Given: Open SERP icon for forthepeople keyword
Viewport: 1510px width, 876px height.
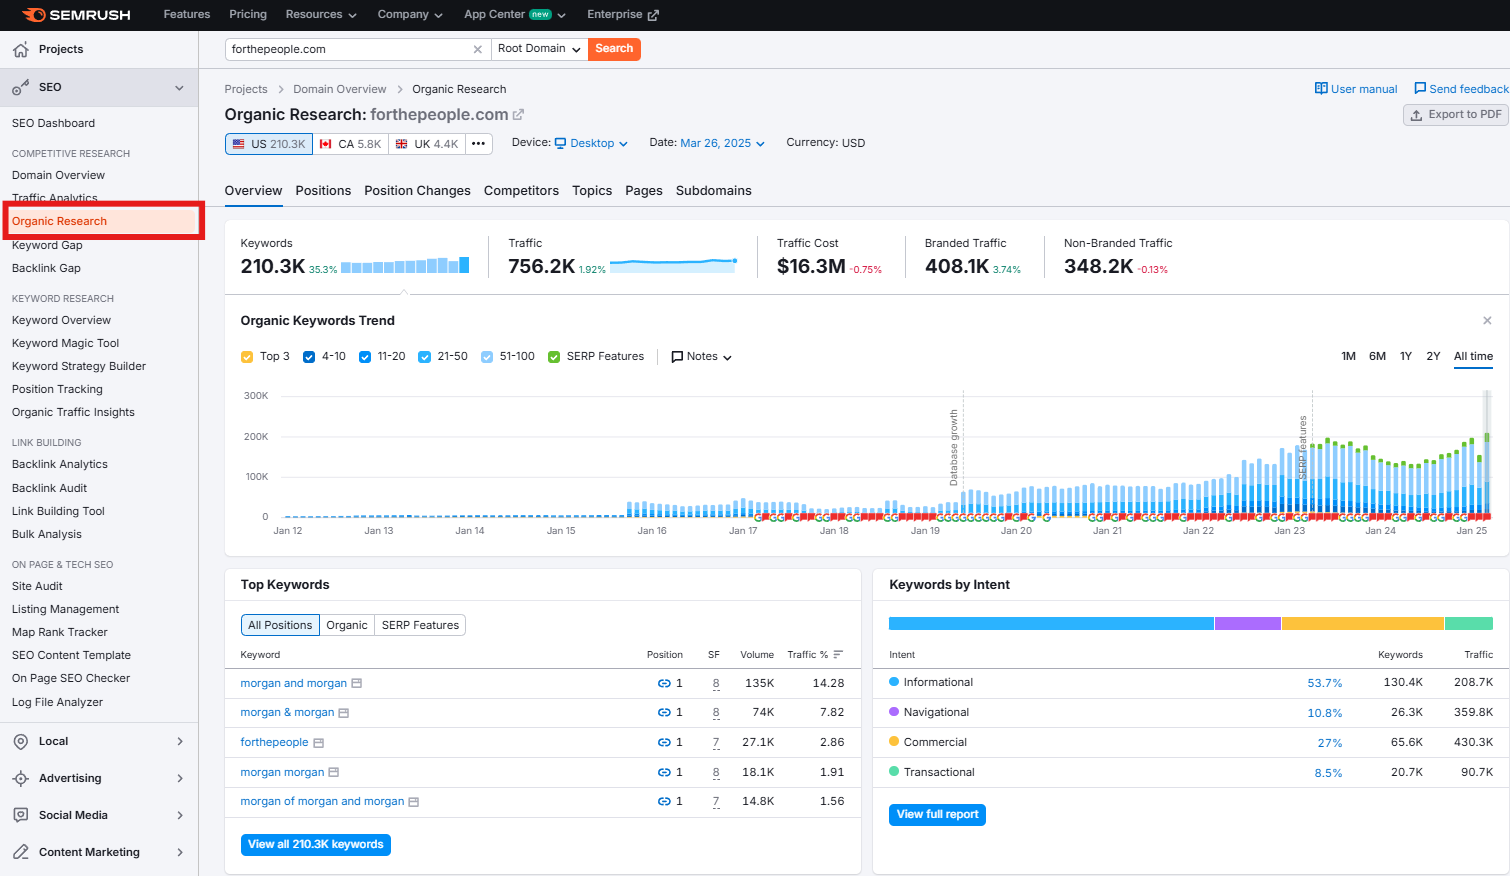Looking at the screenshot, I should coord(318,743).
